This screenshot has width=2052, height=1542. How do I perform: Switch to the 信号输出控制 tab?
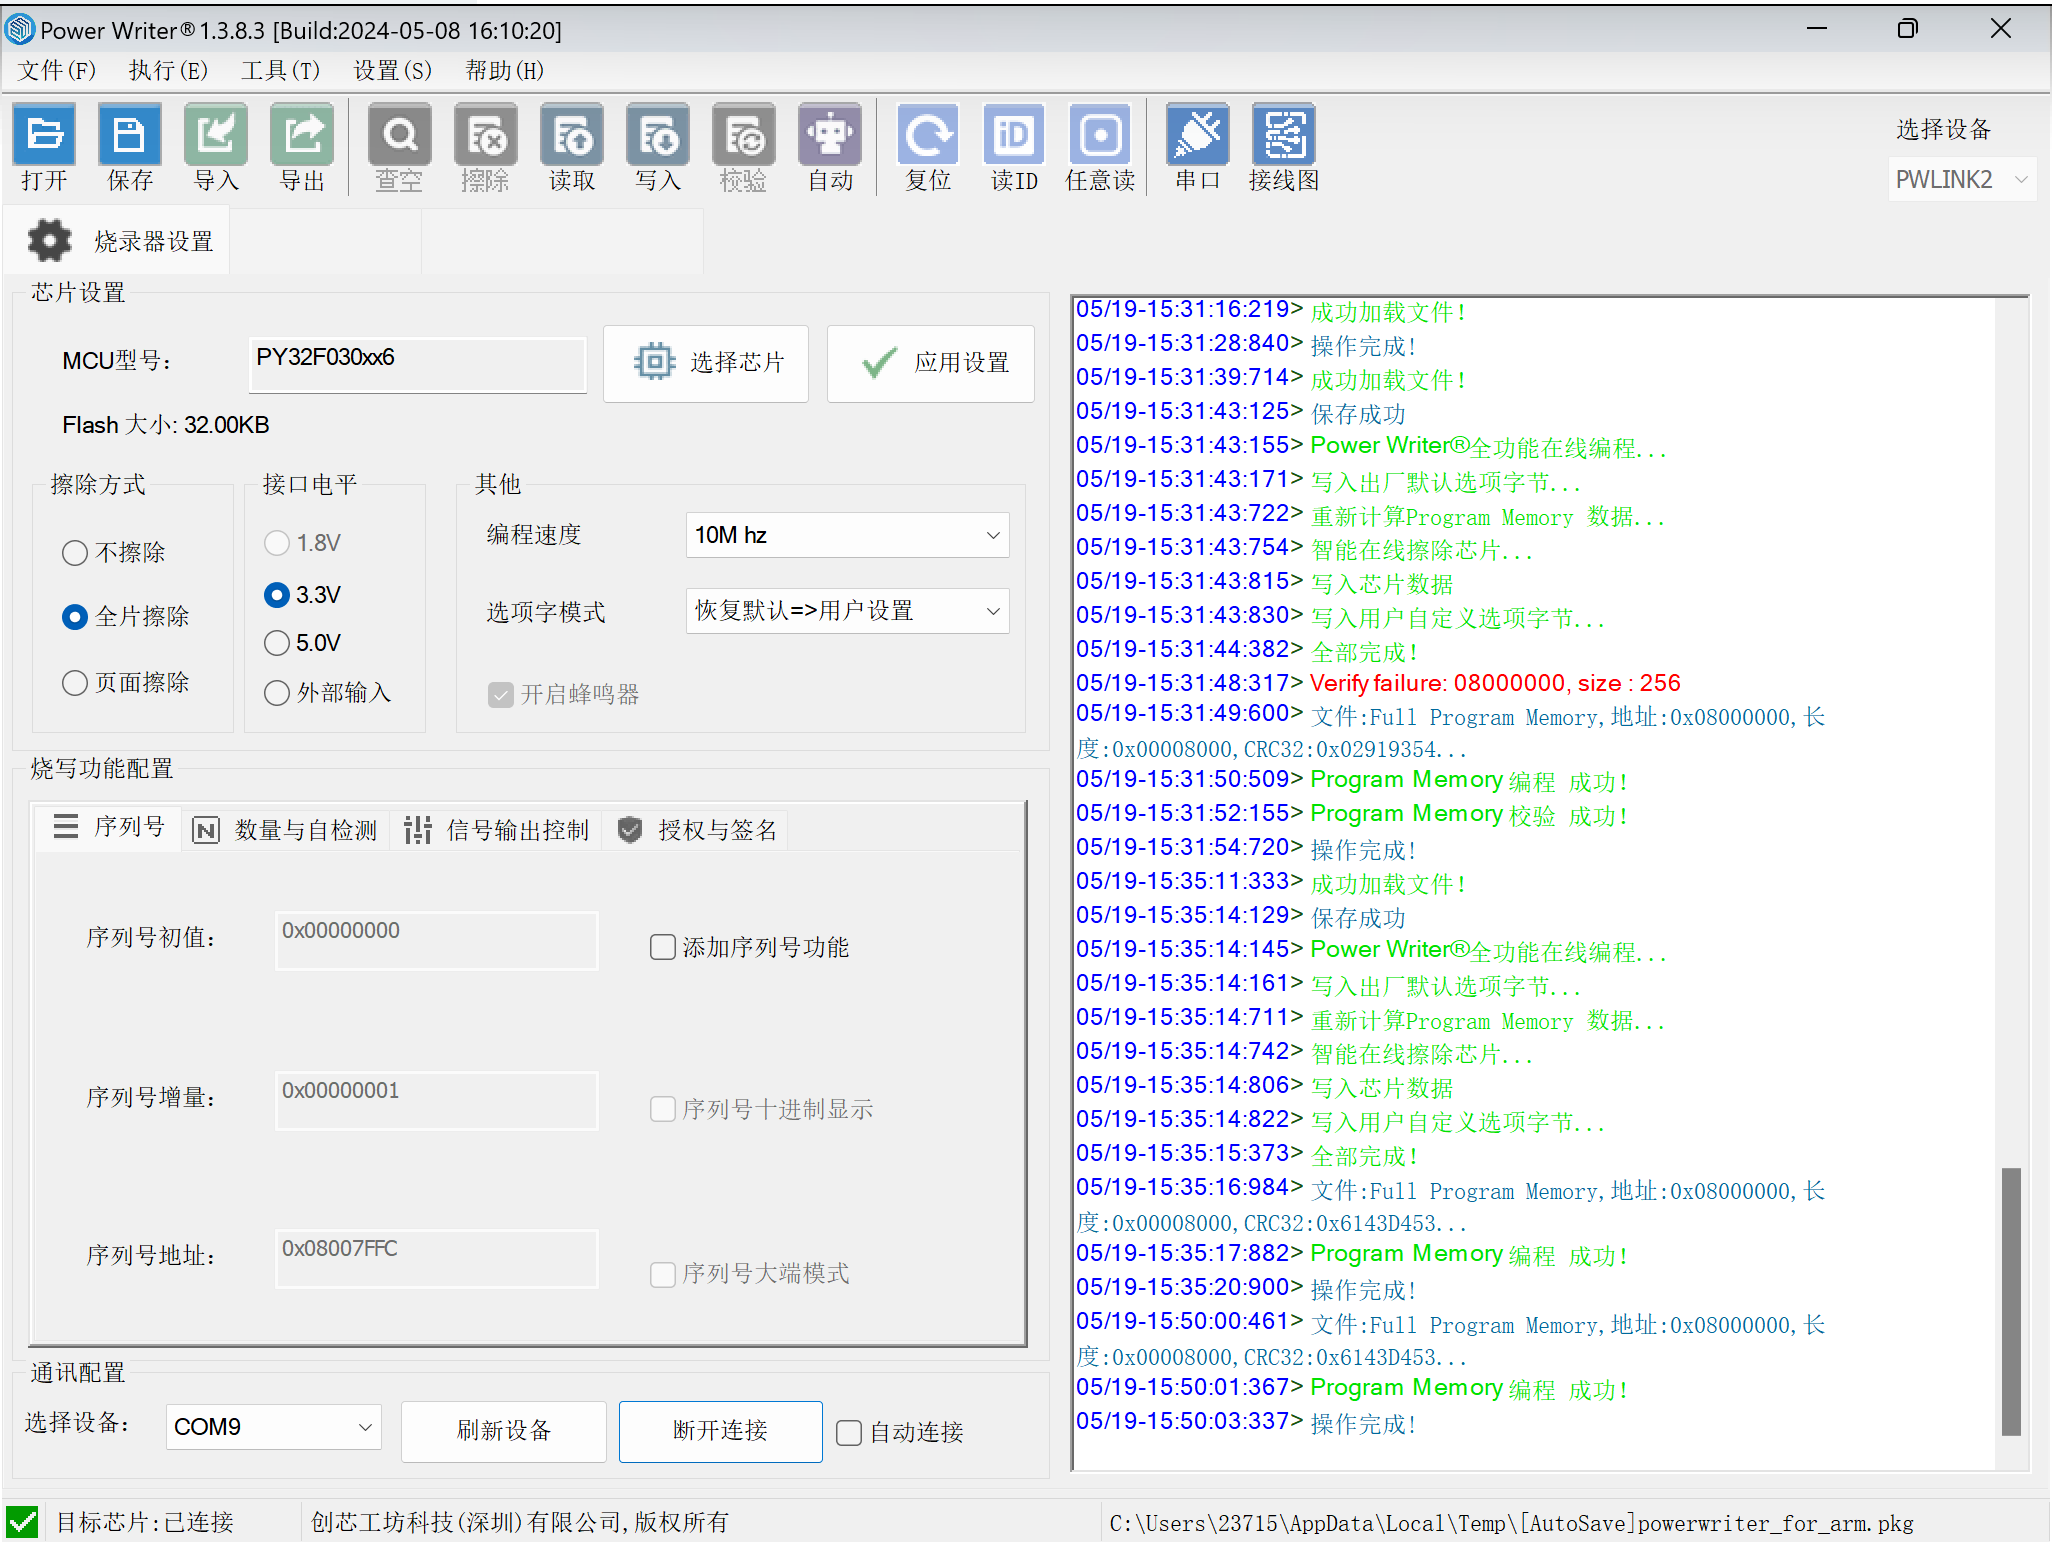click(498, 830)
